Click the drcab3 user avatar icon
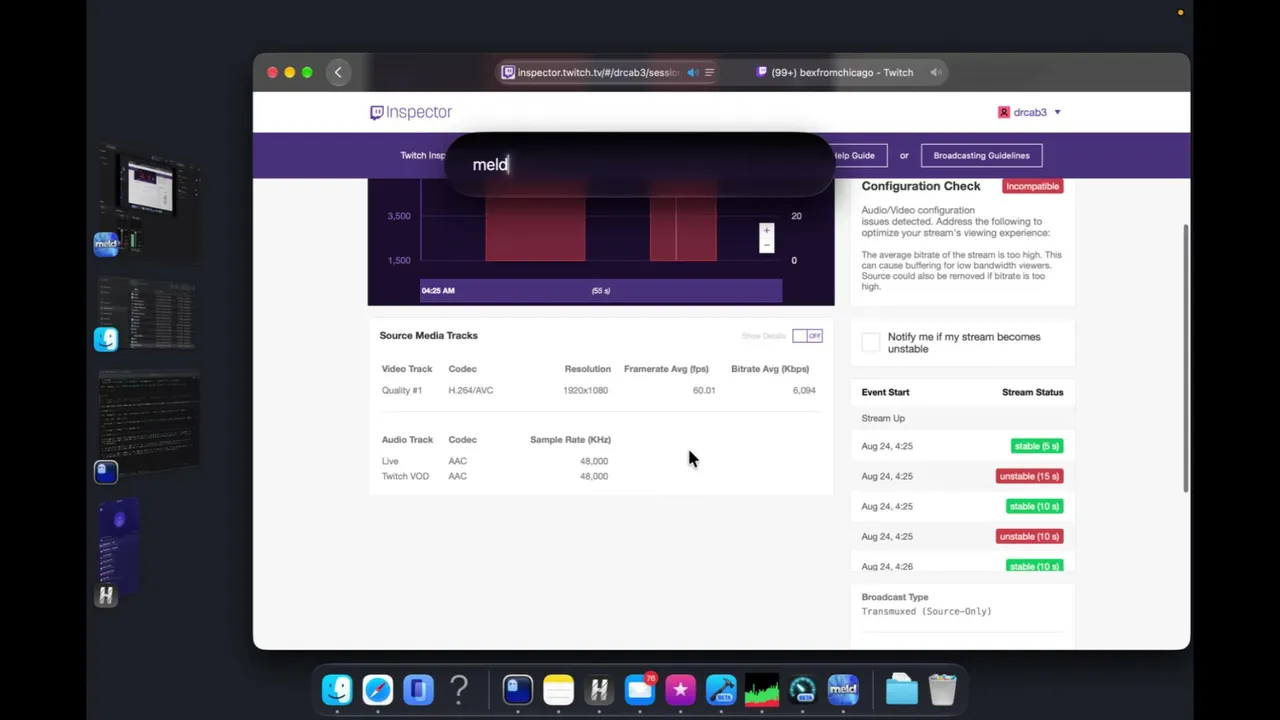This screenshot has width=1280, height=720. pyautogui.click(x=1004, y=112)
